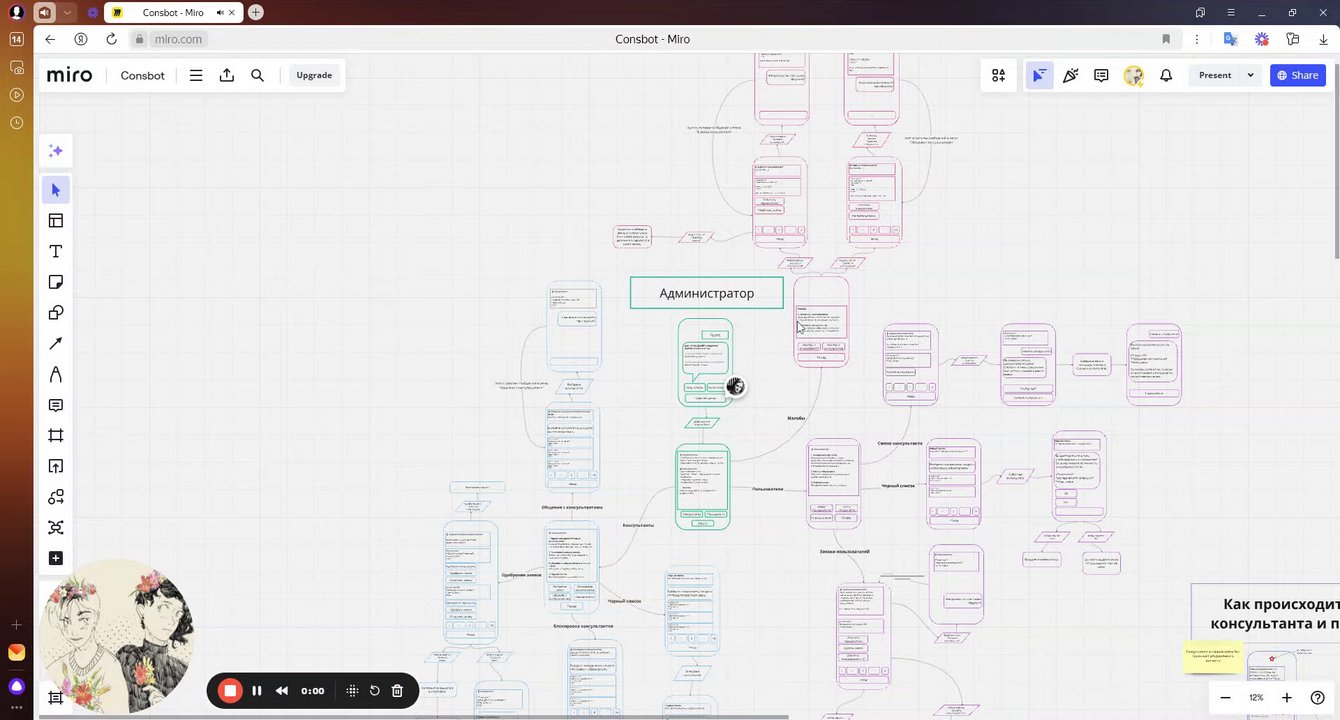The image size is (1340, 720).
Task: Open more apps plus in left toolbar
Action: pos(56,558)
